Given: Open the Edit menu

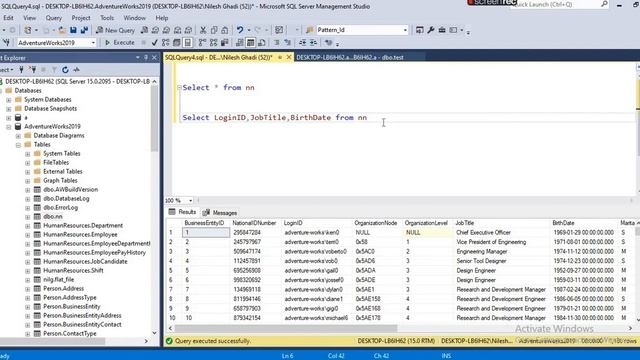Looking at the screenshot, I should 8,18.
